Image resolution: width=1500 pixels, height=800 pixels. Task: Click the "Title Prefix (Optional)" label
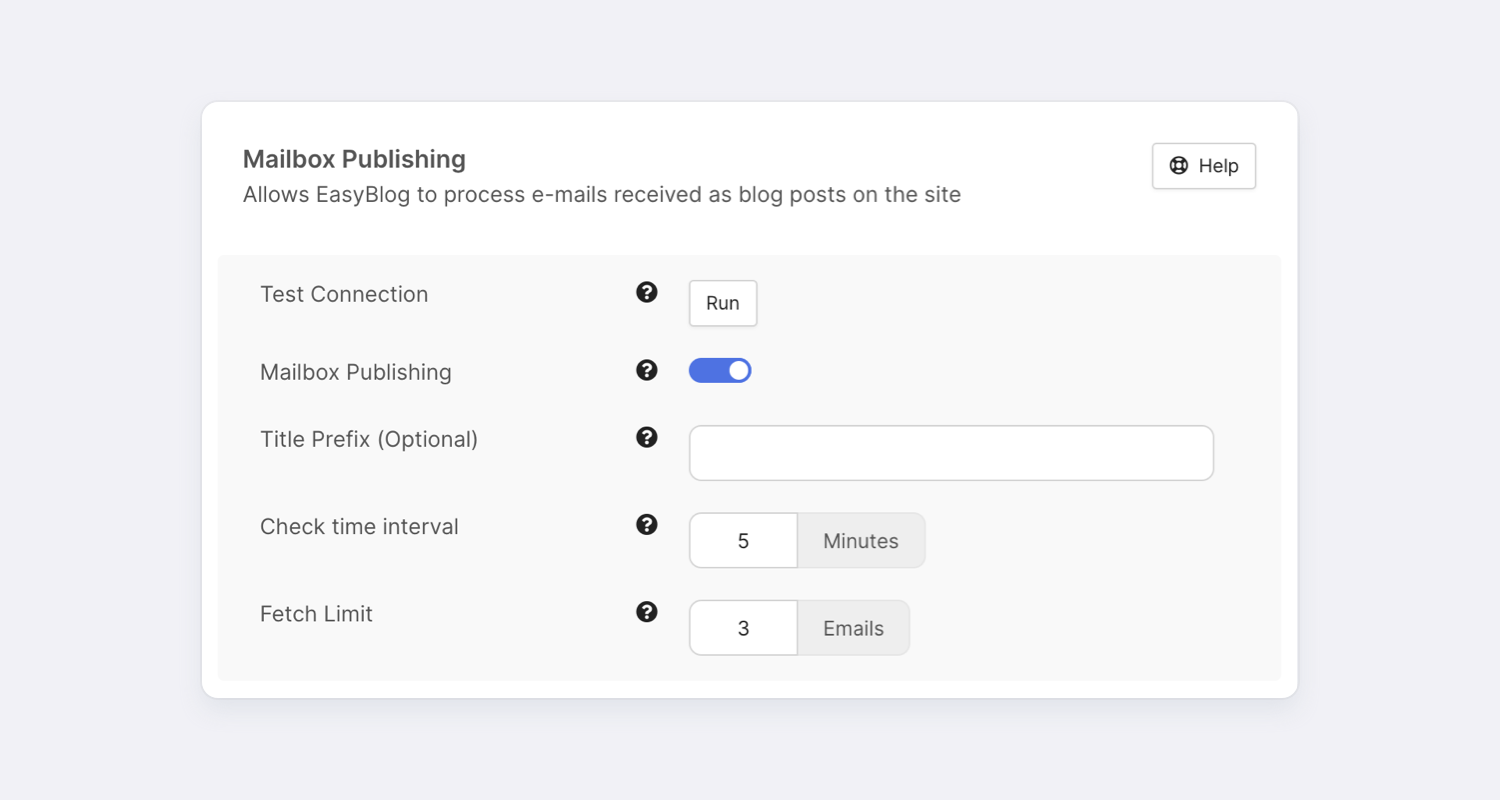coord(369,439)
